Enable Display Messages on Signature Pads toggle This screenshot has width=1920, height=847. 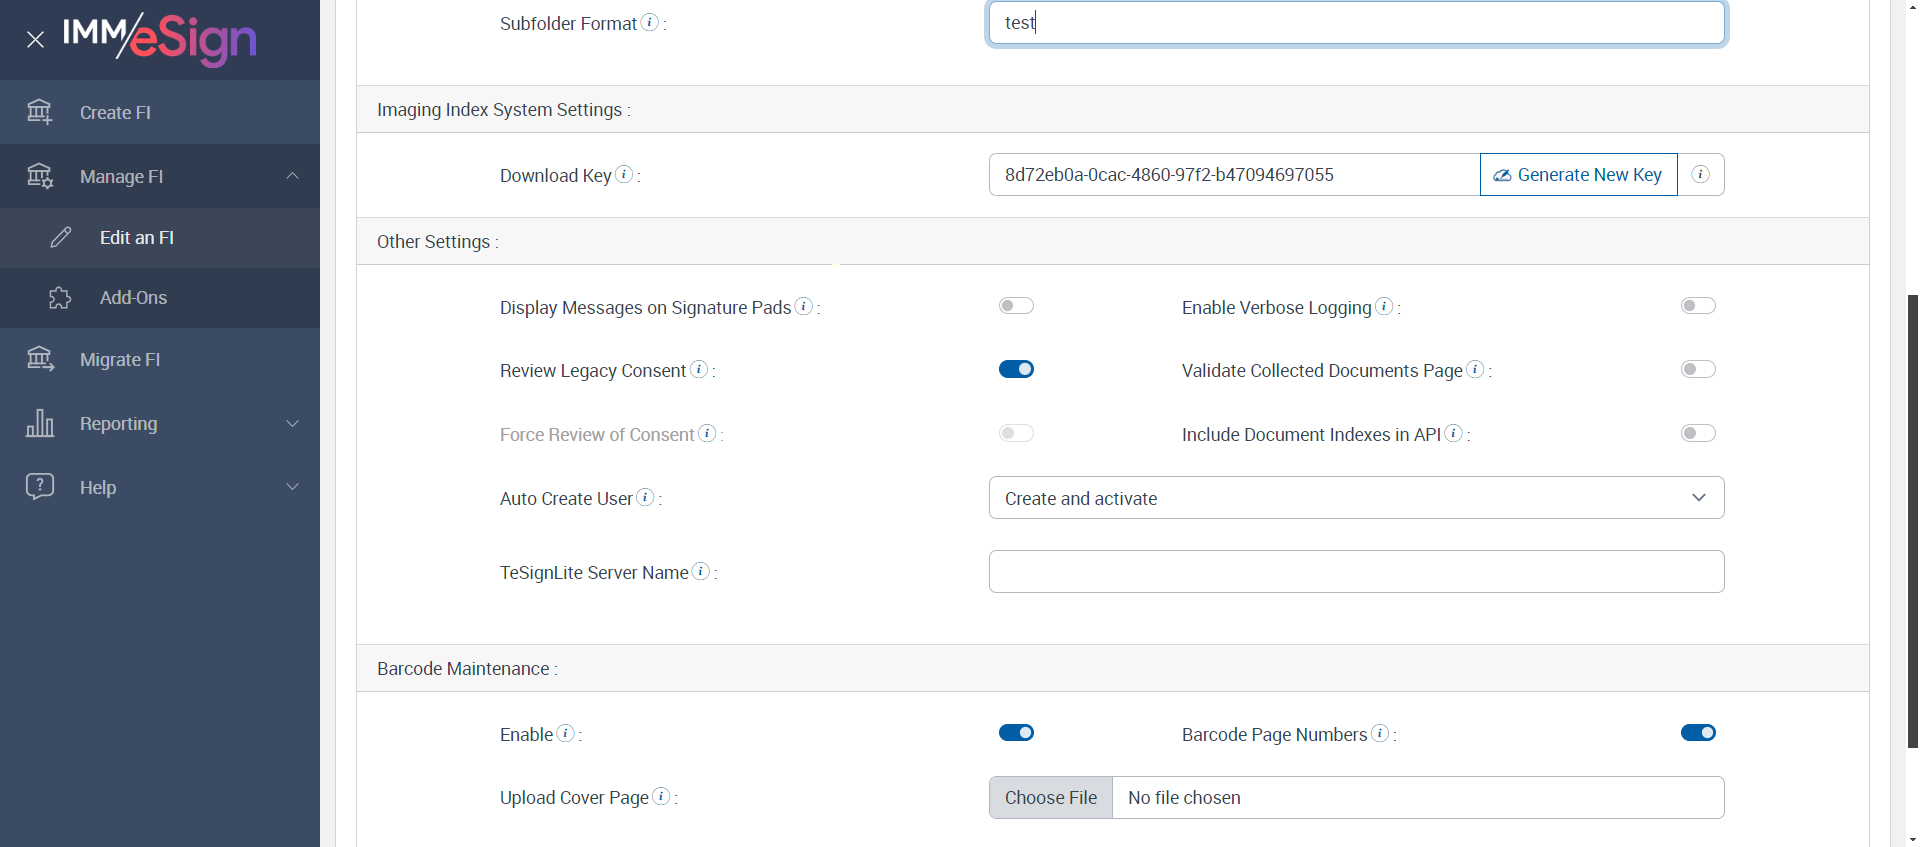pos(1016,306)
